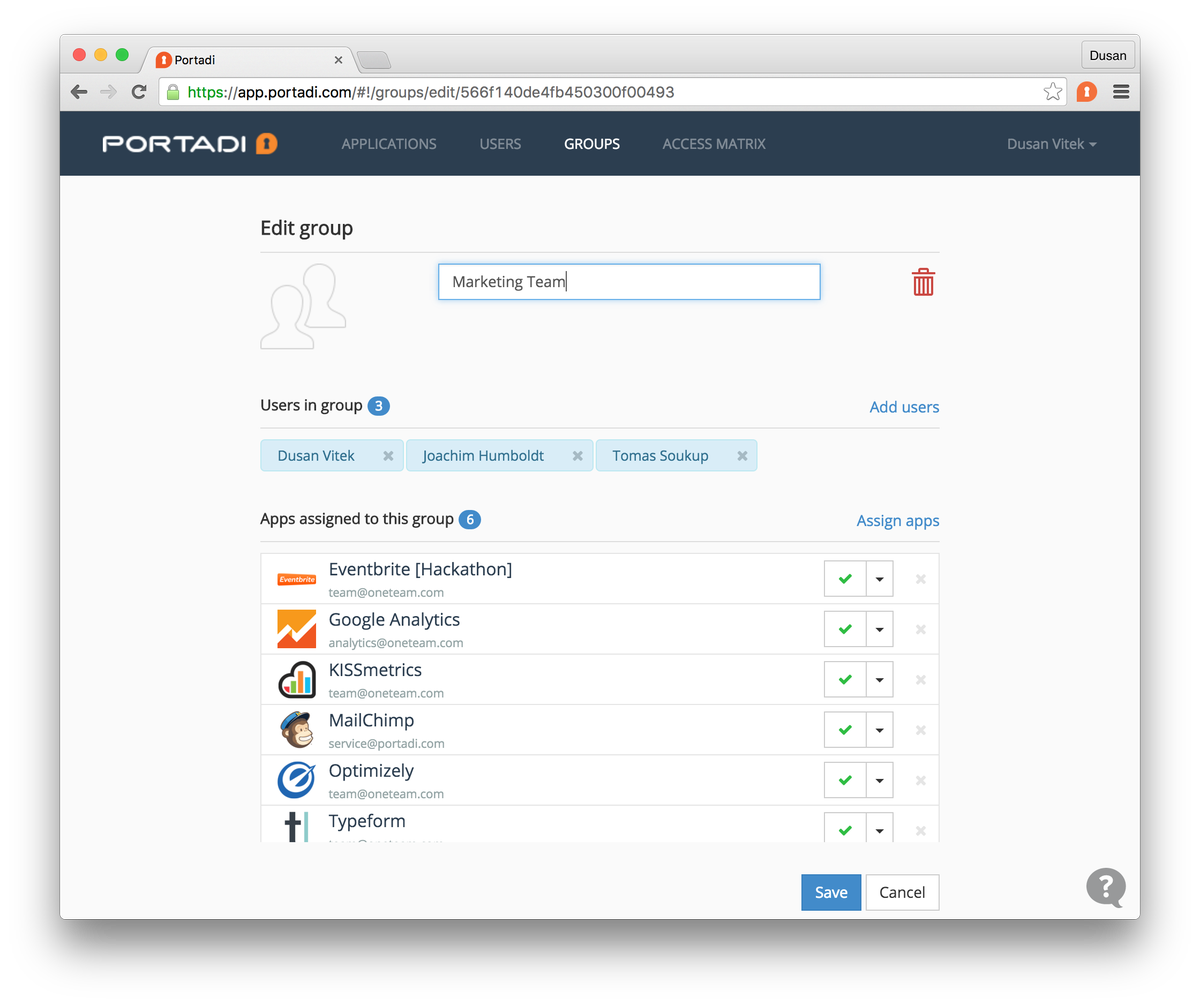1200x1005 pixels.
Task: Click the Tomas Soukup user tag
Action: pos(676,455)
